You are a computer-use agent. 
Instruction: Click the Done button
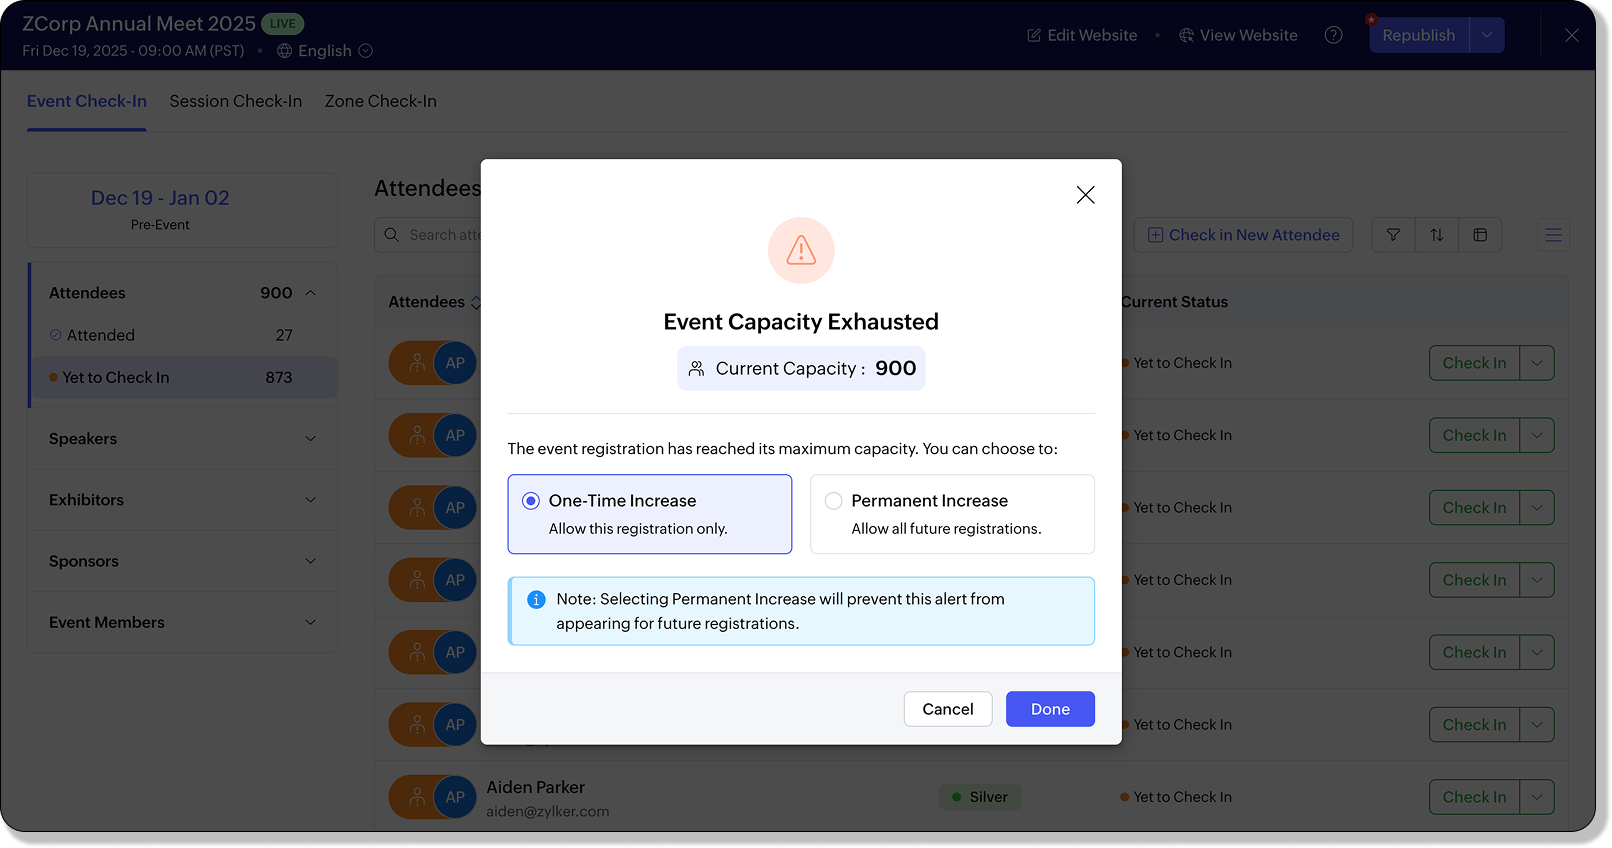pyautogui.click(x=1050, y=709)
